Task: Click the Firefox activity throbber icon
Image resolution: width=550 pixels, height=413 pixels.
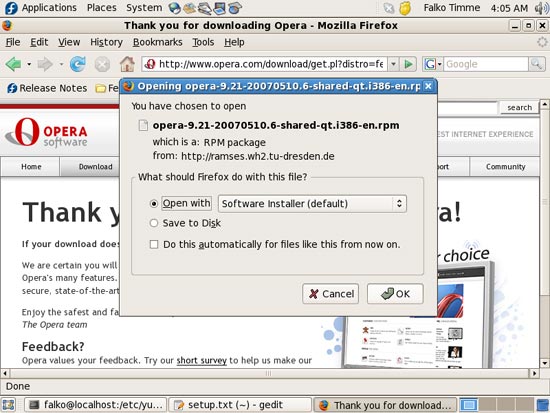Action: [x=542, y=42]
